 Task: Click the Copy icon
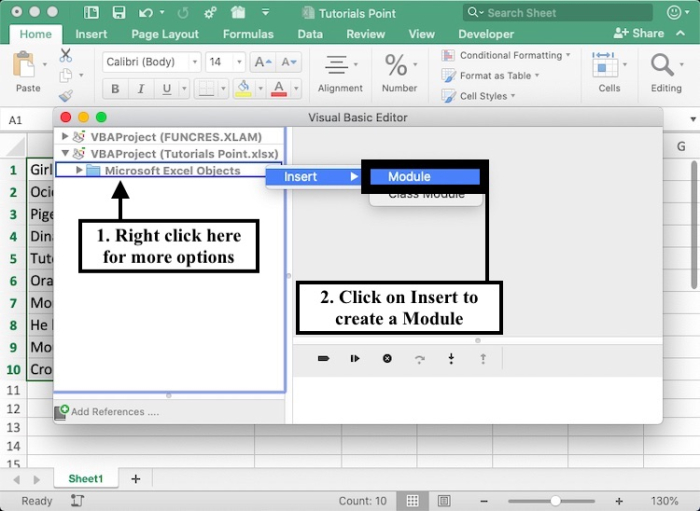click(x=66, y=75)
